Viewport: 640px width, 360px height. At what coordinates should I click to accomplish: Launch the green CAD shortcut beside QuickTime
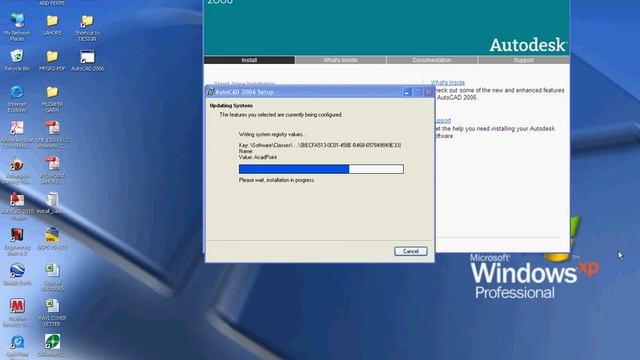point(52,346)
